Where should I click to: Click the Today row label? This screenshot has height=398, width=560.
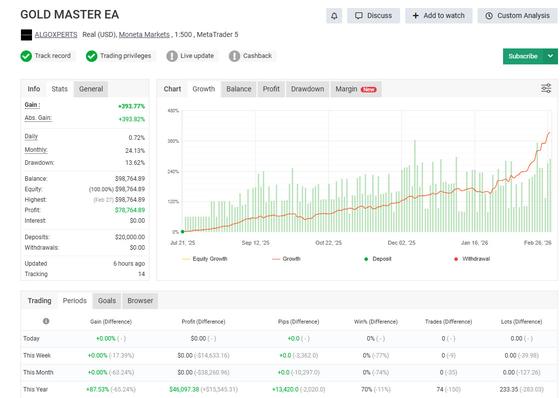(x=31, y=338)
